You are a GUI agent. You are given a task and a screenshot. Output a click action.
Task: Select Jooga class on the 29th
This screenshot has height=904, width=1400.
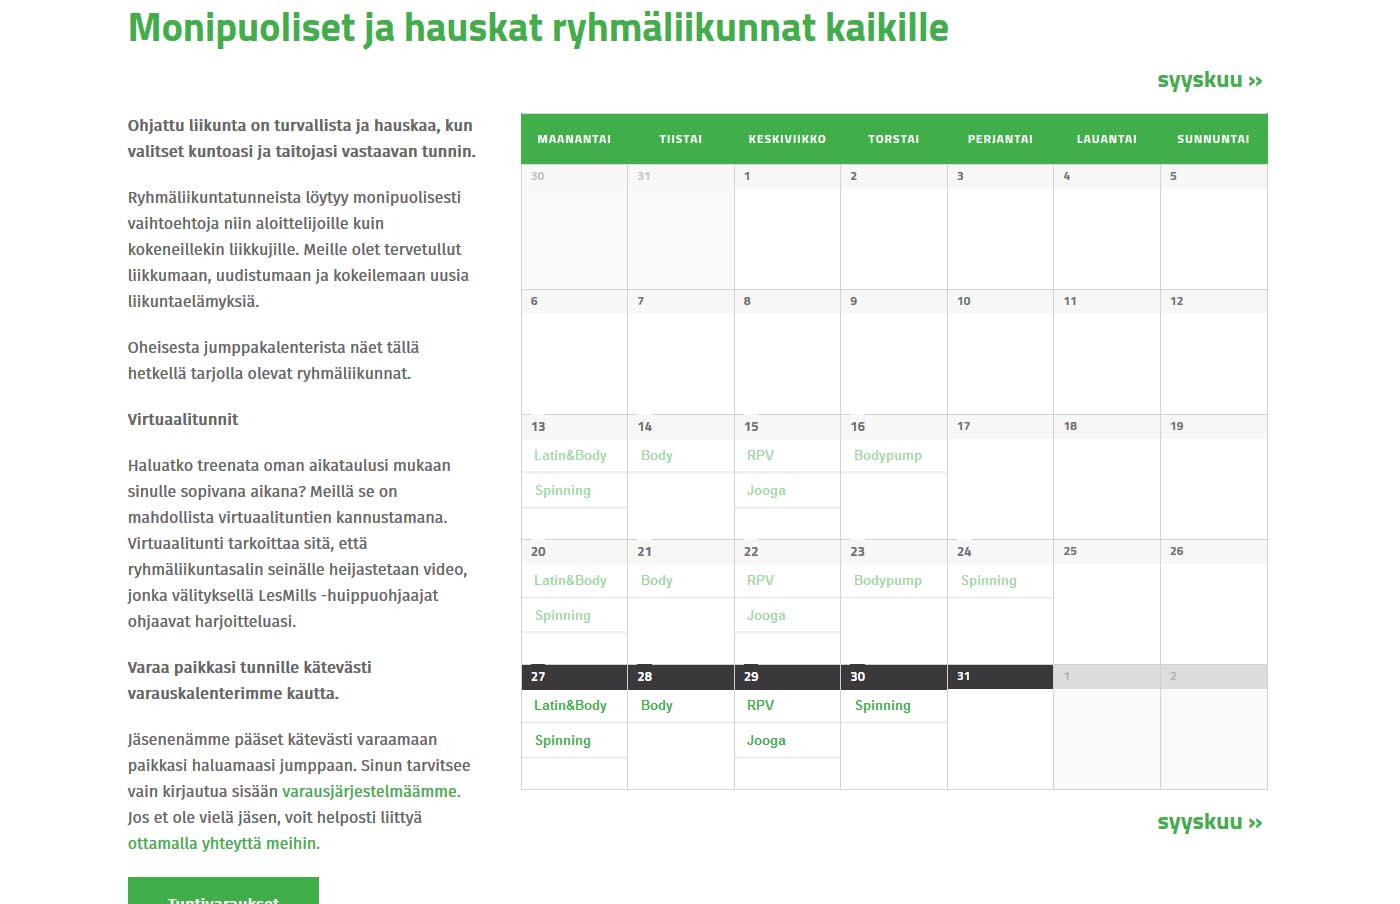pos(766,740)
